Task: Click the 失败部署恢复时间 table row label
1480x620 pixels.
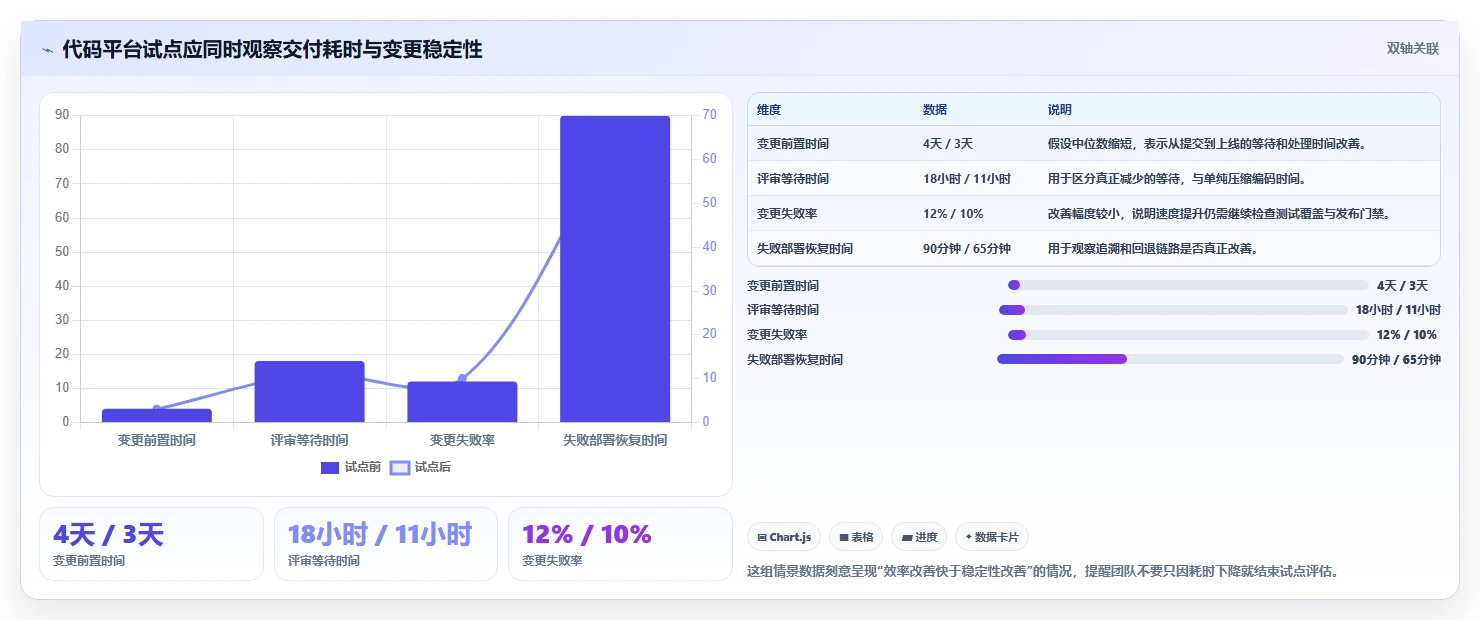Action: coord(805,249)
